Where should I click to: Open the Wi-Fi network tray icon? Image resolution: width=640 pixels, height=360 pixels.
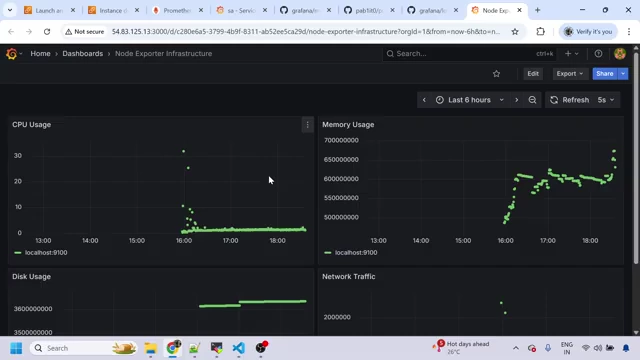tap(586, 348)
